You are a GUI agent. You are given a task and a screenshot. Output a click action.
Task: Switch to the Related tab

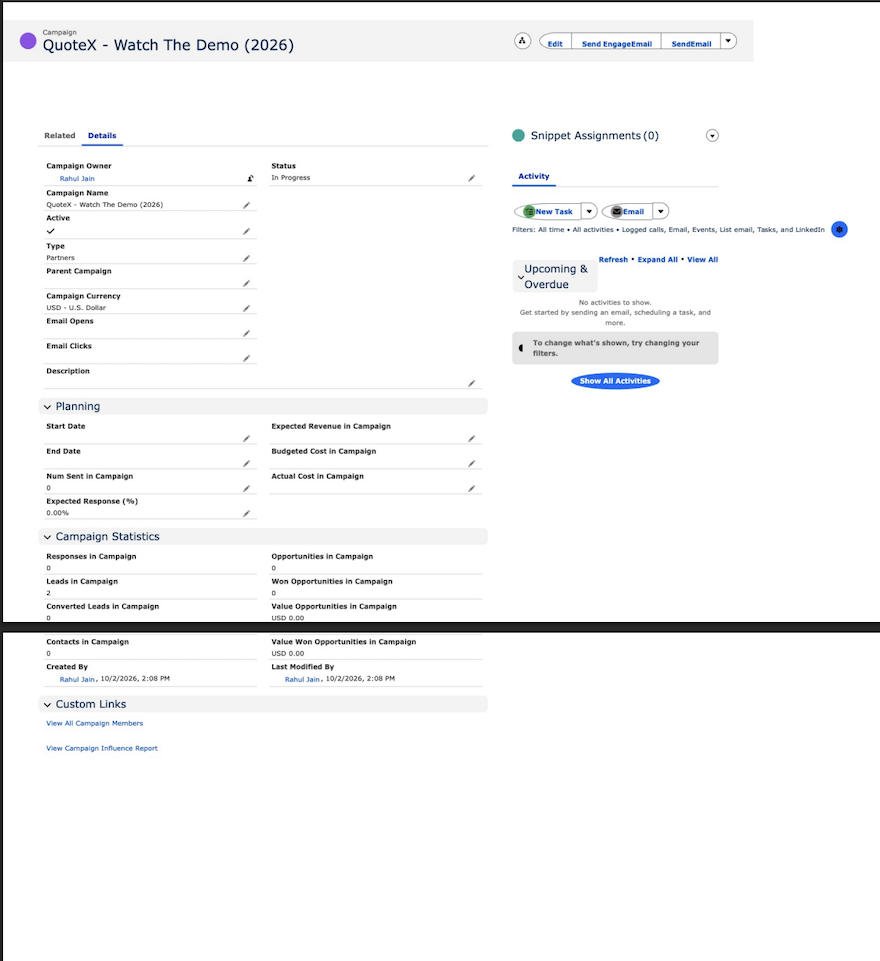coord(59,135)
